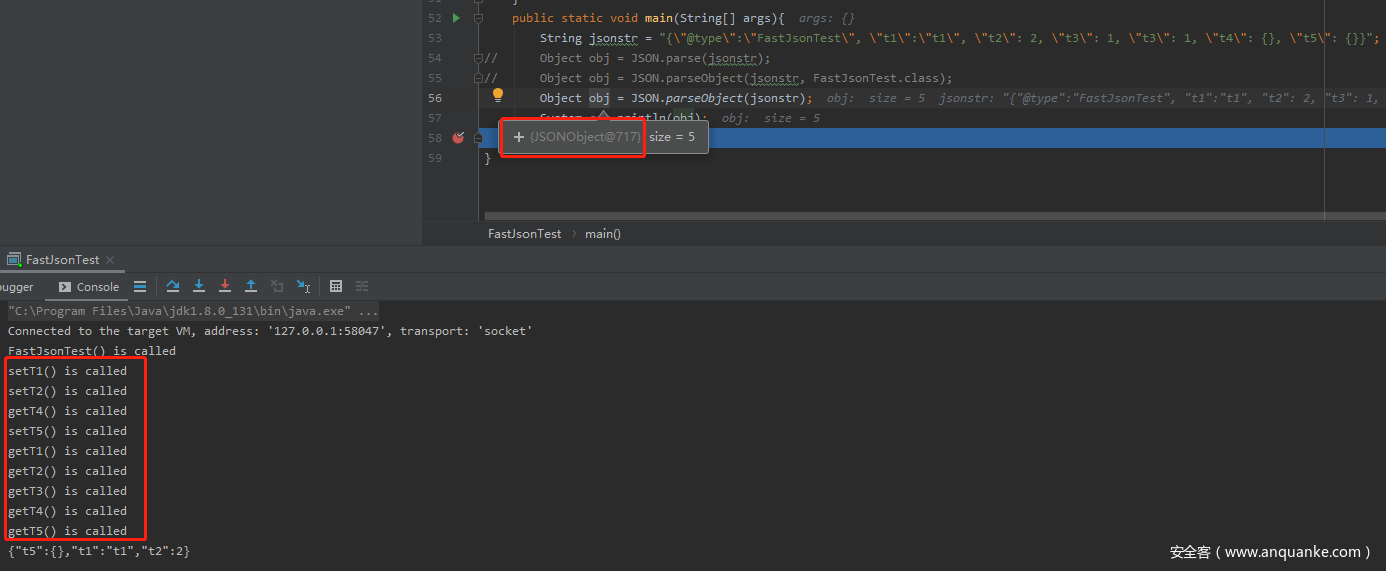The height and width of the screenshot is (571, 1386).
Task: Close the FastJsonTest debug session tab
Action: (x=109, y=260)
